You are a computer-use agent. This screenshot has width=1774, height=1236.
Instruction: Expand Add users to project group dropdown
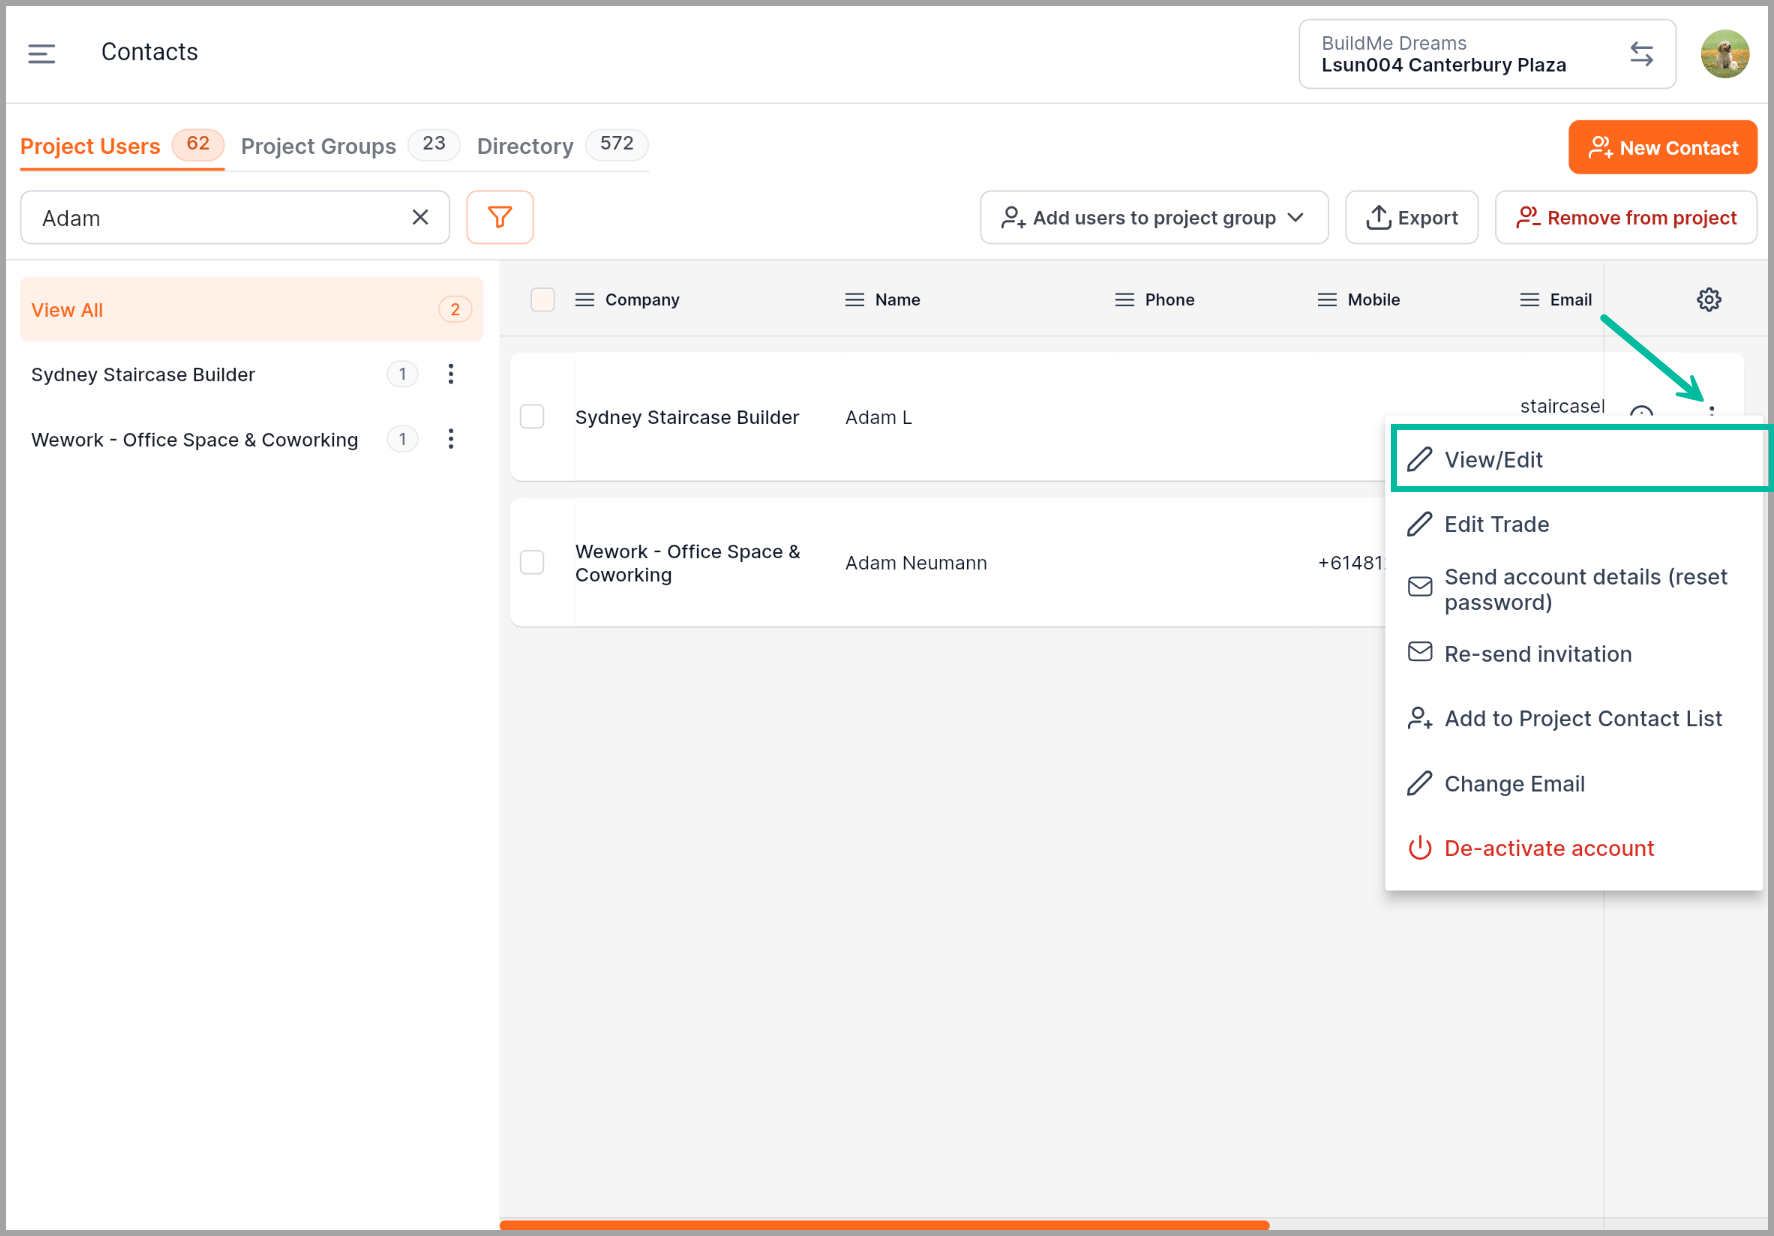(x=1153, y=218)
